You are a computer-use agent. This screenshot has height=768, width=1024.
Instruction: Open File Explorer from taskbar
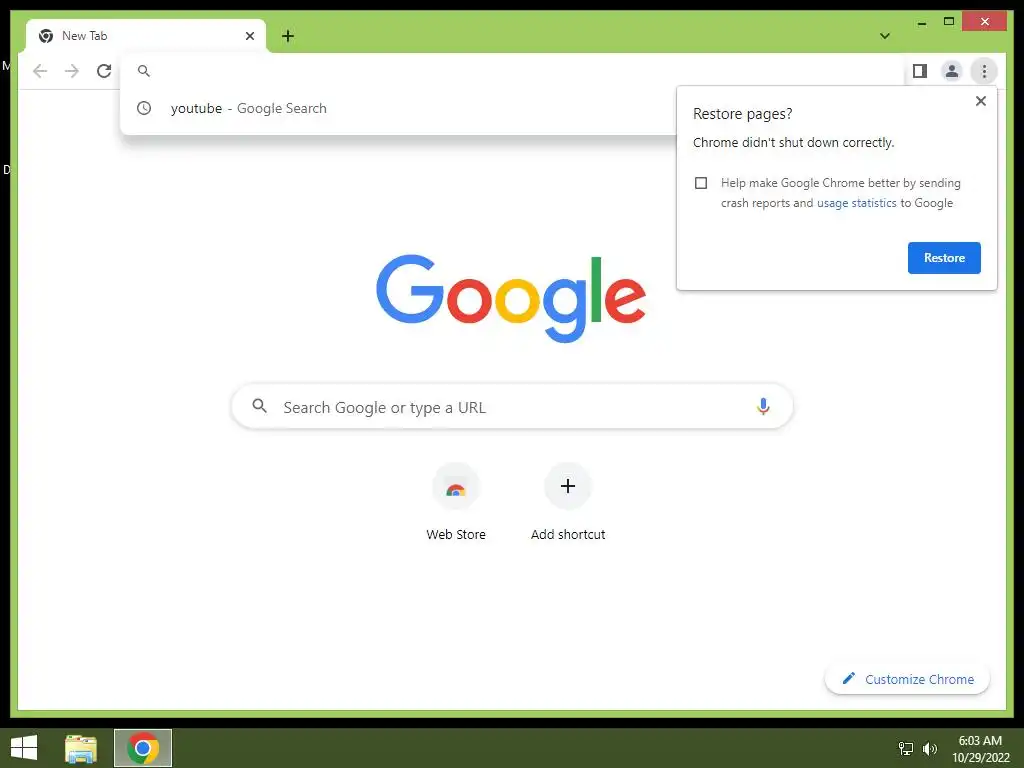click(x=81, y=748)
